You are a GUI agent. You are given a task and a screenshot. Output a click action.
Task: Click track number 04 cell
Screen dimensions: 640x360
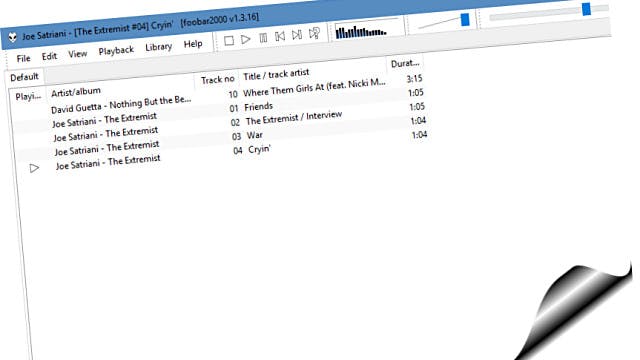click(x=238, y=151)
